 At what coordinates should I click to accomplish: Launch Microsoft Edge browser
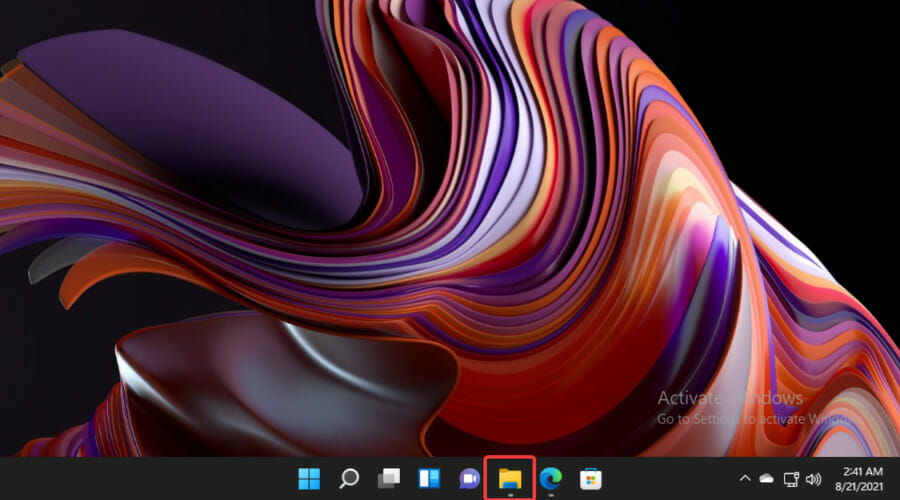point(550,479)
